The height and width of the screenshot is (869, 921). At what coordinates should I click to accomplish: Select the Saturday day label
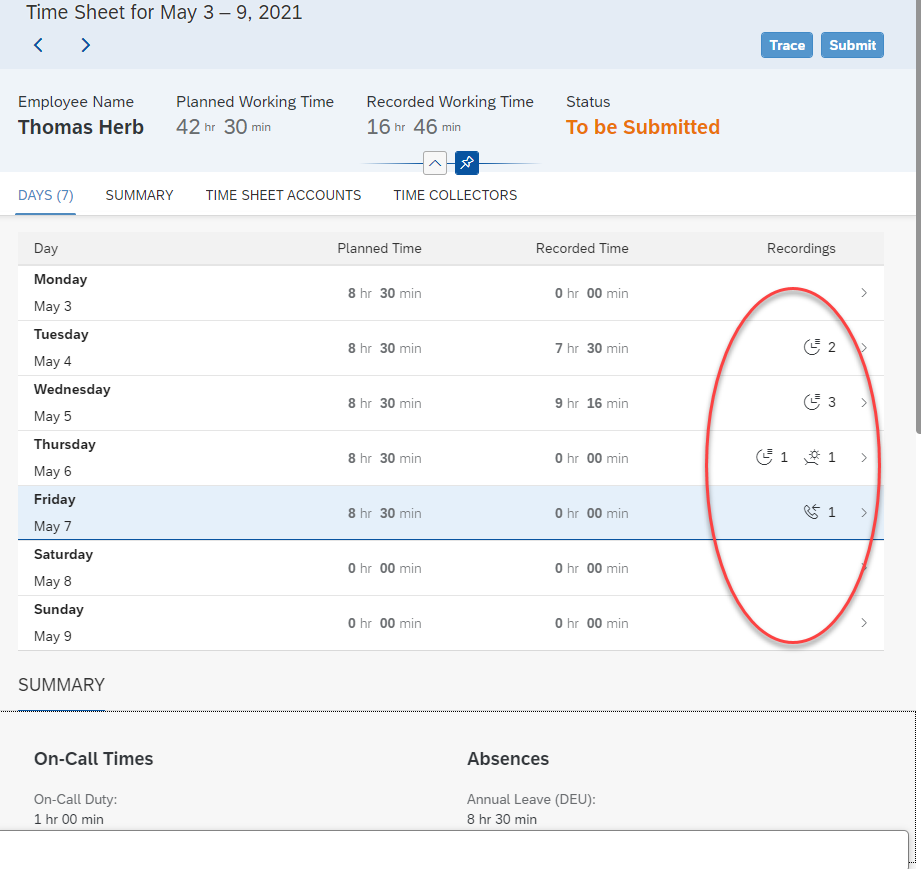63,555
